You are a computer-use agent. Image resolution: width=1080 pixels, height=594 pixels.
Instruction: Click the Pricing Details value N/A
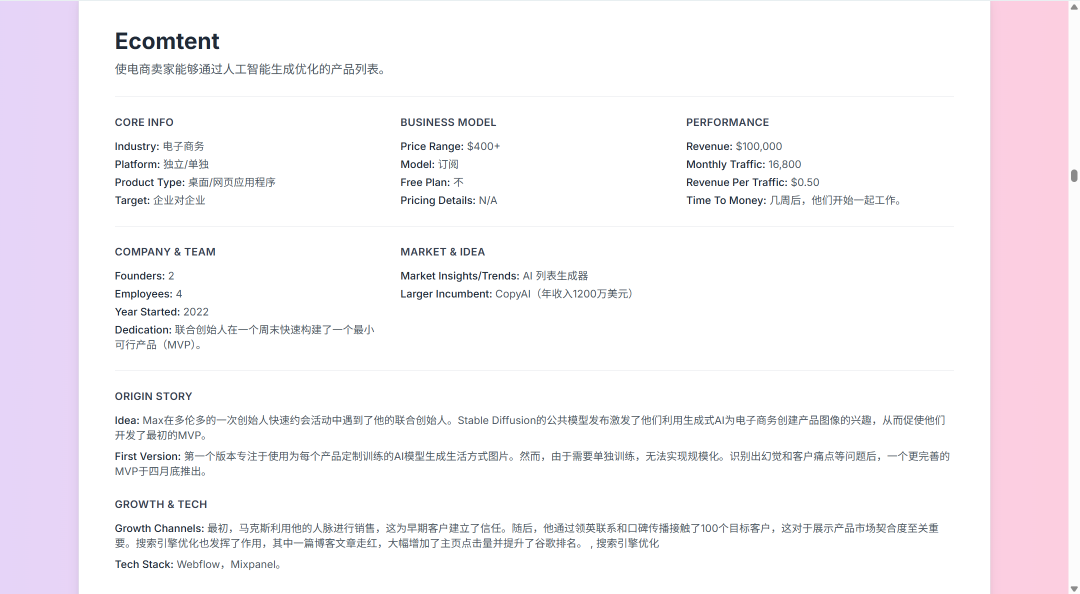tap(488, 200)
